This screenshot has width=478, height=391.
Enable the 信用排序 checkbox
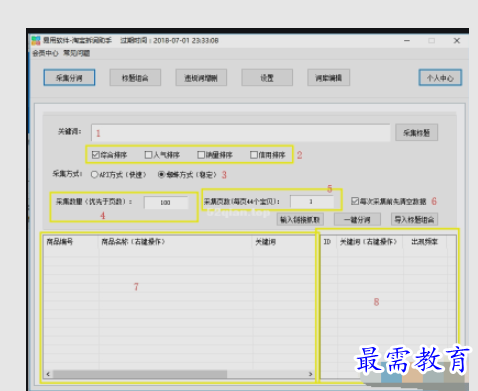tap(254, 155)
